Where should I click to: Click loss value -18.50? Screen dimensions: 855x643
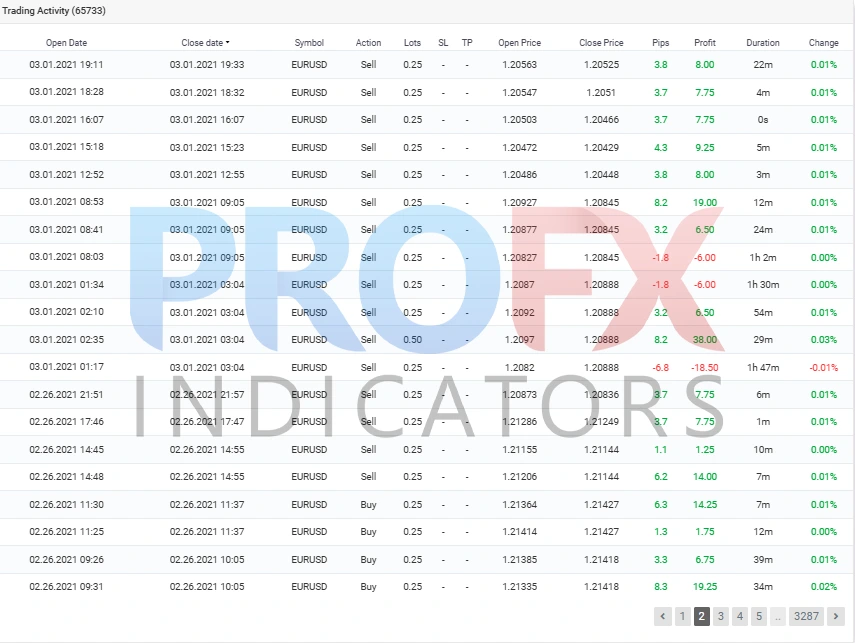click(x=705, y=368)
